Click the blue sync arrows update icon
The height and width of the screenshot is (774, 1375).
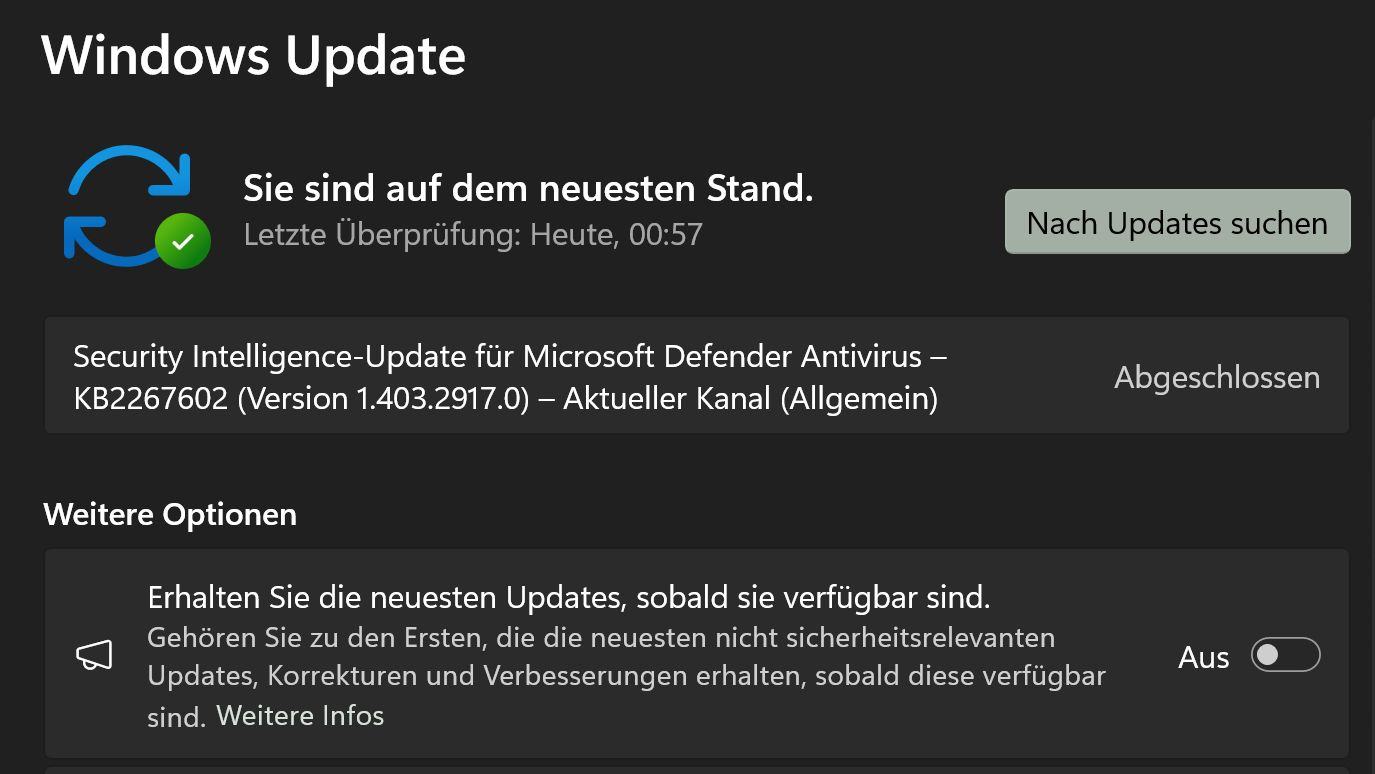coord(128,206)
